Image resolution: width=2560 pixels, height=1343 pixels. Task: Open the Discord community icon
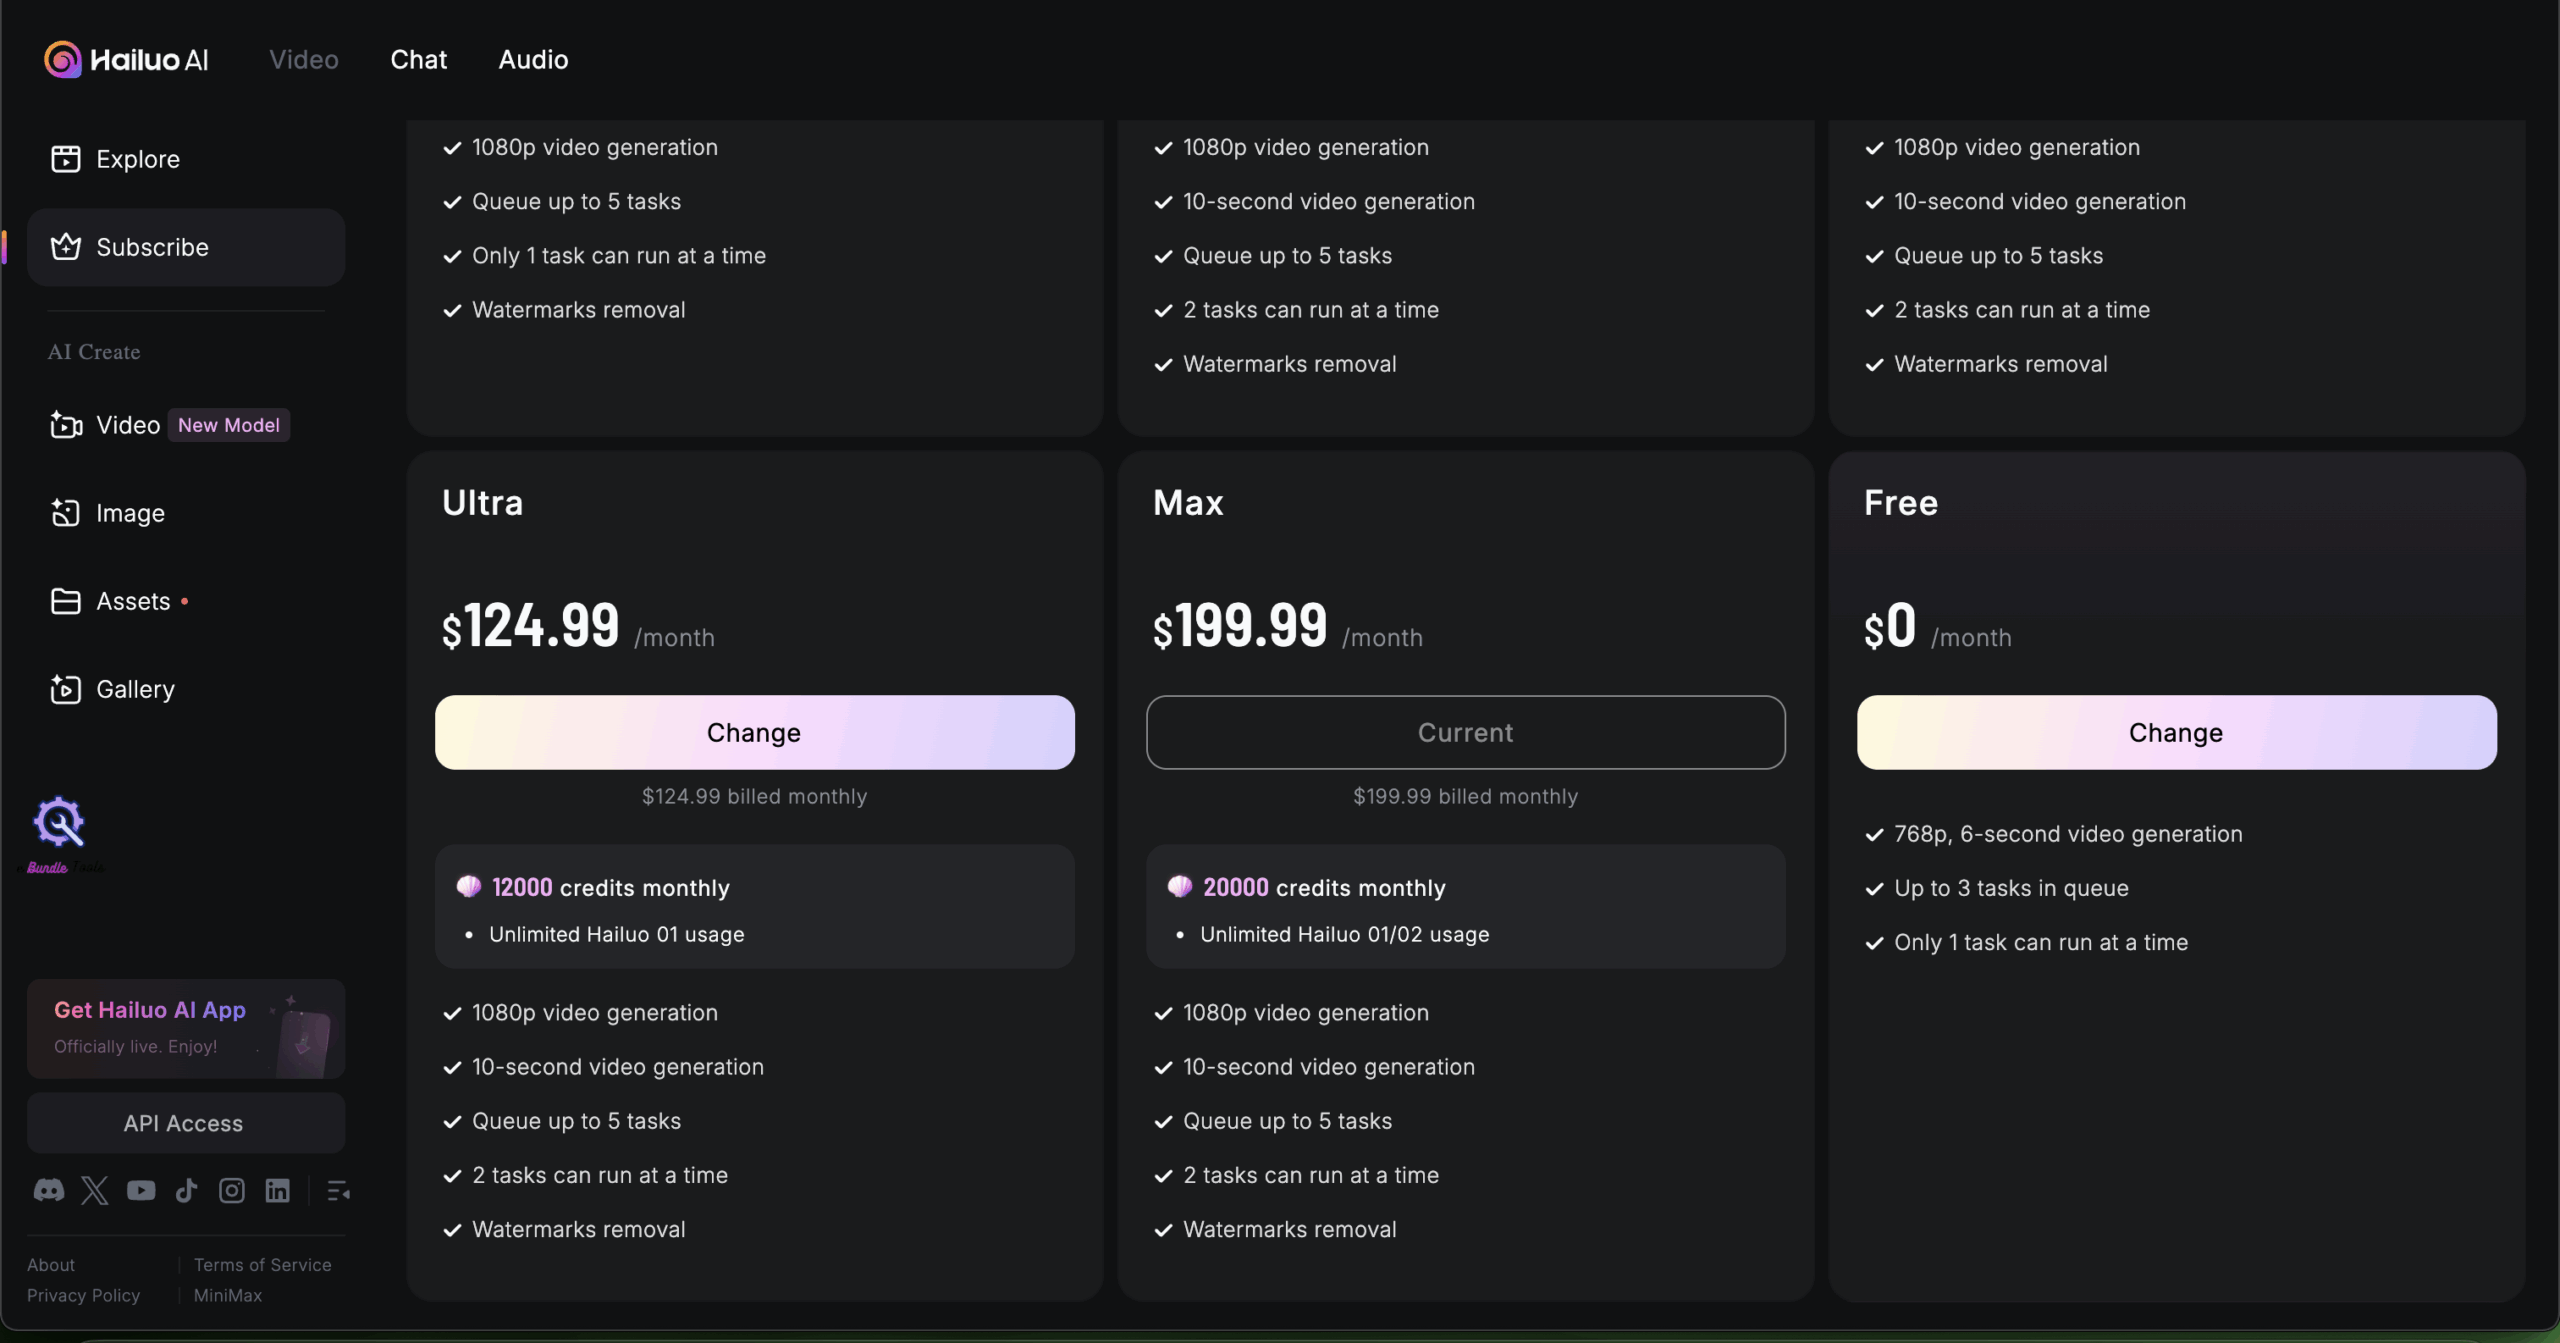(x=49, y=1190)
